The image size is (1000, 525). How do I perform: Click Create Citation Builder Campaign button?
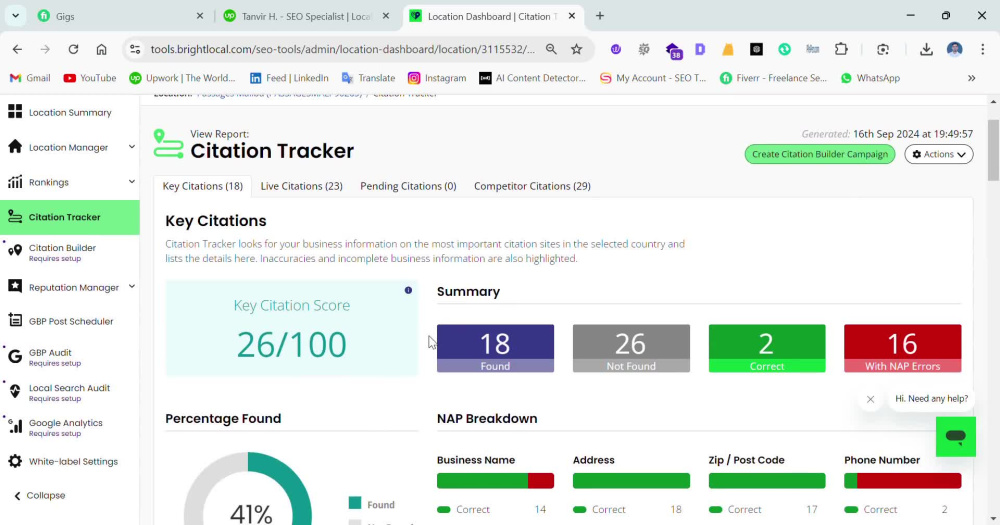pyautogui.click(x=820, y=154)
